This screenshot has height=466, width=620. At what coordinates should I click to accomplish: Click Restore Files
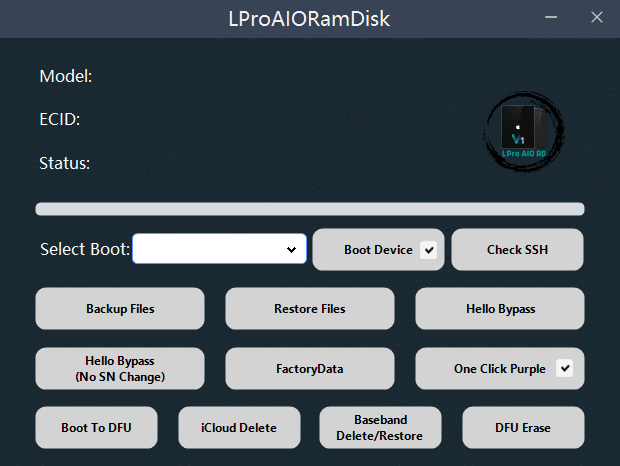coord(310,309)
